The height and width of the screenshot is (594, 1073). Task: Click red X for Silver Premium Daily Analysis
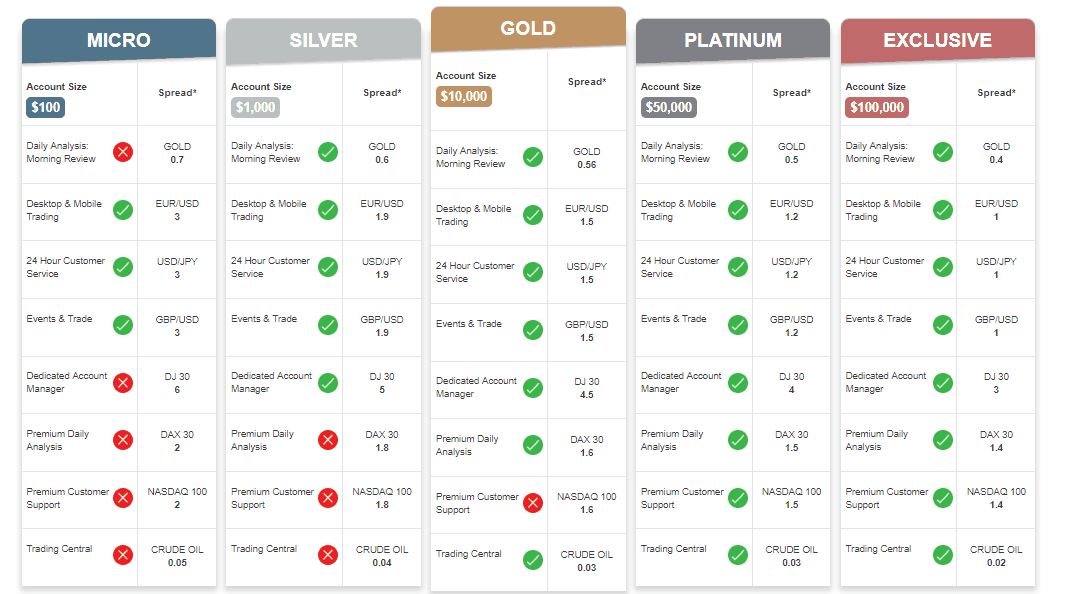328,440
